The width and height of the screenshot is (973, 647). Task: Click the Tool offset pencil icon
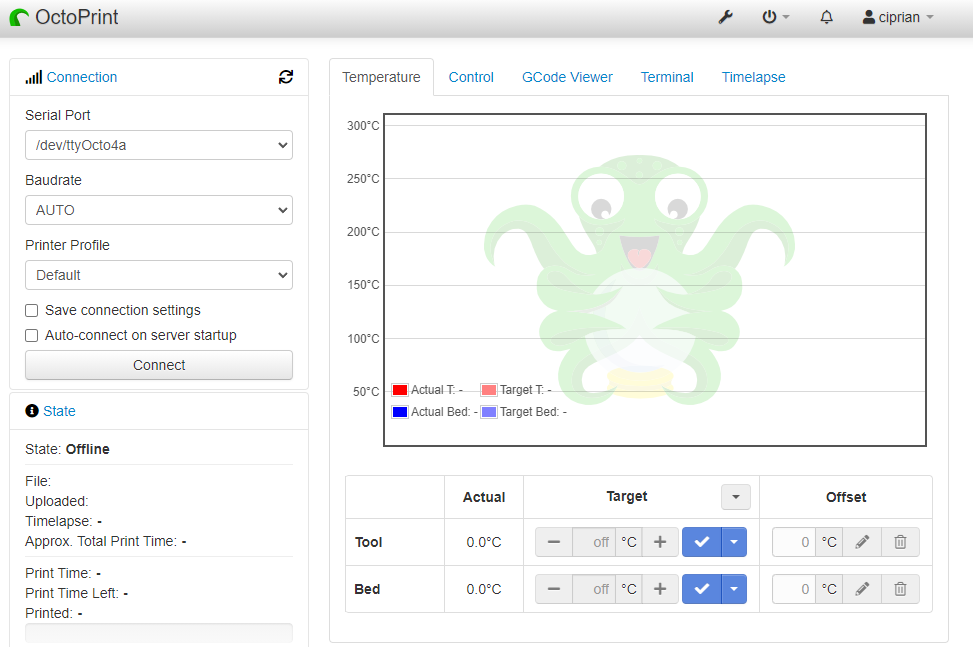click(x=862, y=542)
